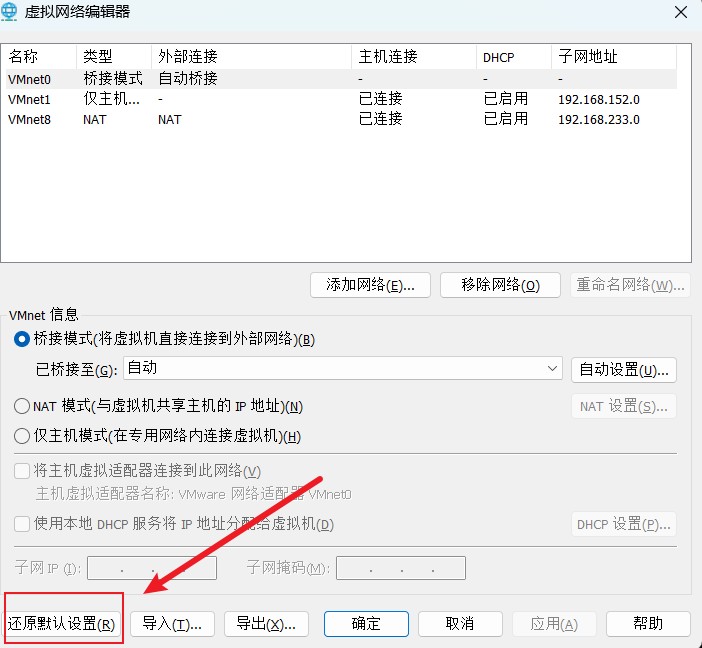Click the 添加网络(E)... button
This screenshot has height=648, width=702.
coord(370,285)
